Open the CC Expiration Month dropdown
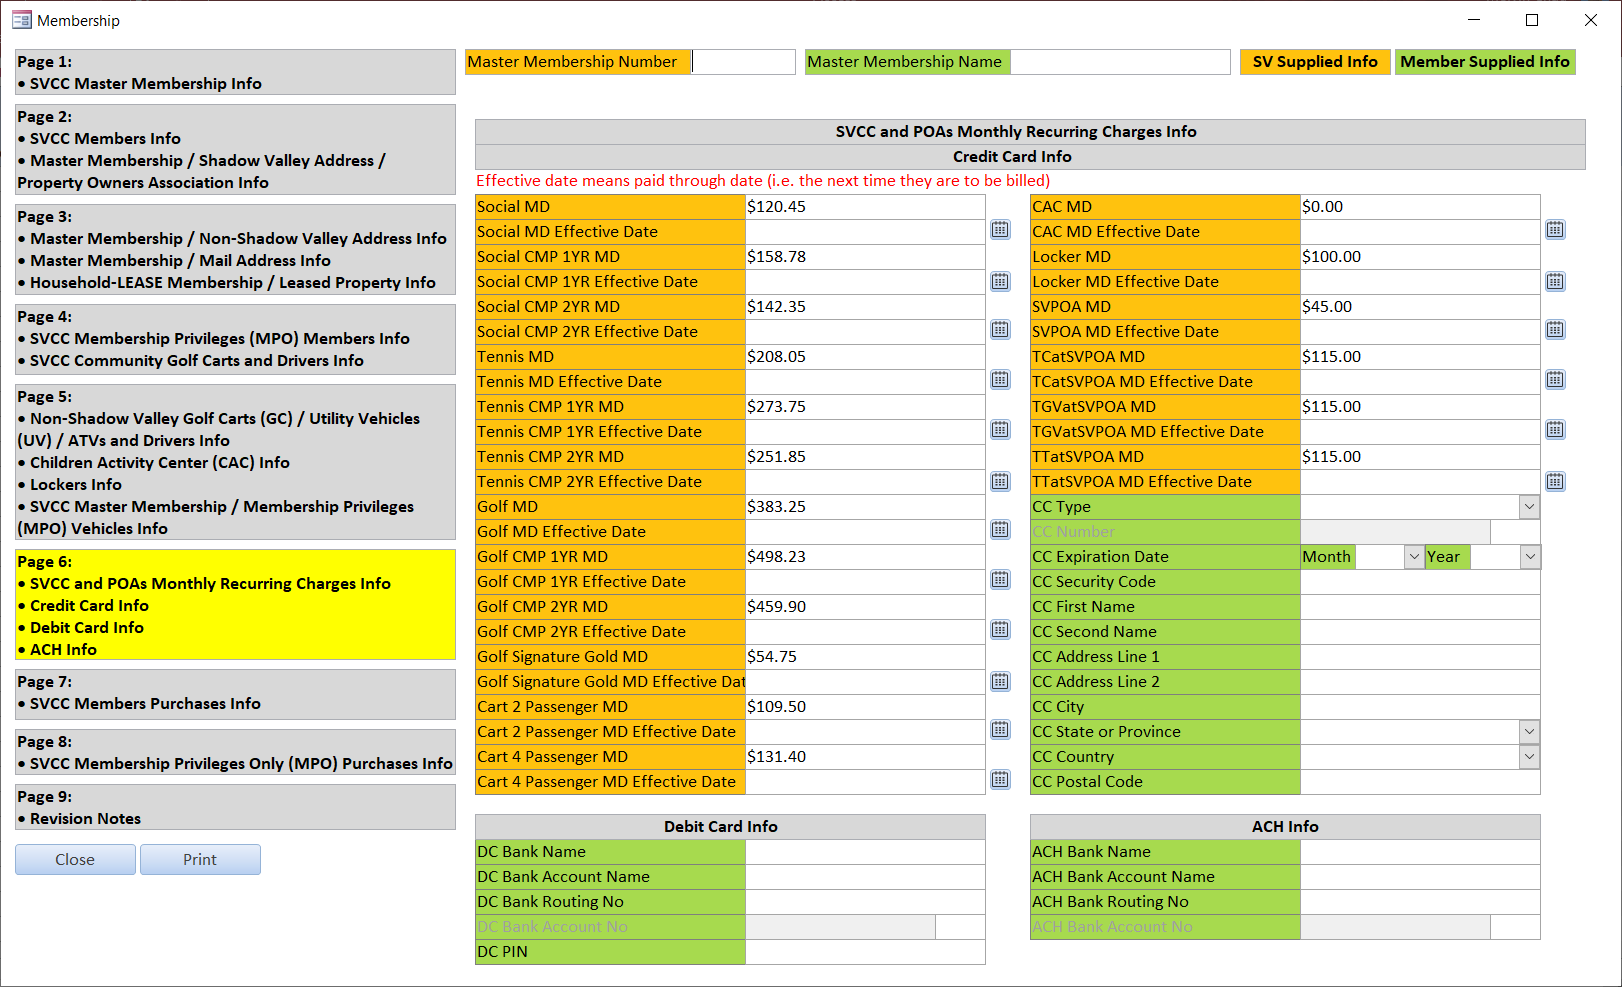1622x987 pixels. tap(1413, 557)
